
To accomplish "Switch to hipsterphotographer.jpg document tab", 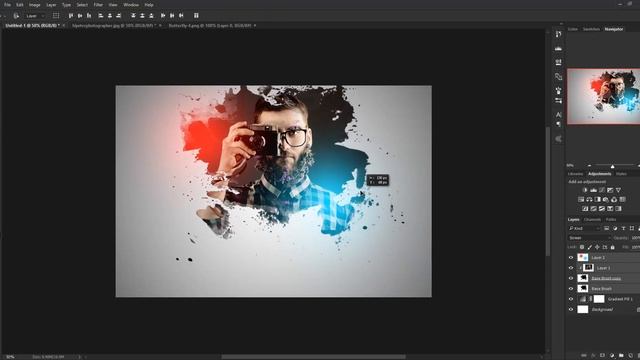I will click(x=113, y=26).
